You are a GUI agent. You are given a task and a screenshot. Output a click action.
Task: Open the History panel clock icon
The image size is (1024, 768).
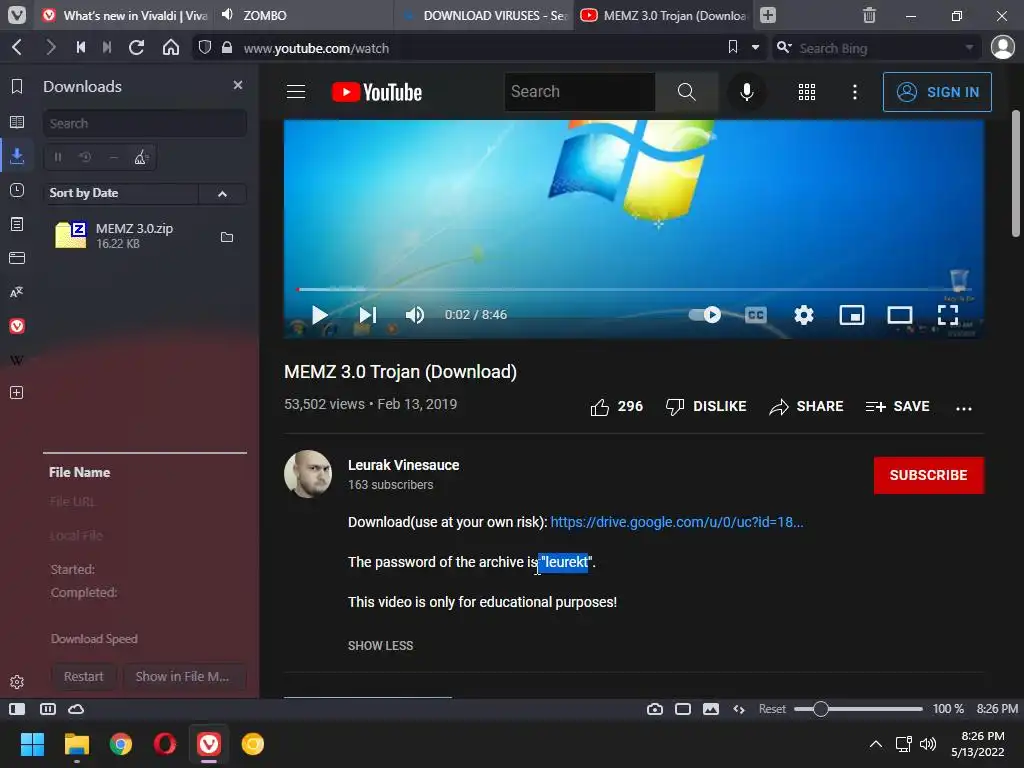(17, 190)
